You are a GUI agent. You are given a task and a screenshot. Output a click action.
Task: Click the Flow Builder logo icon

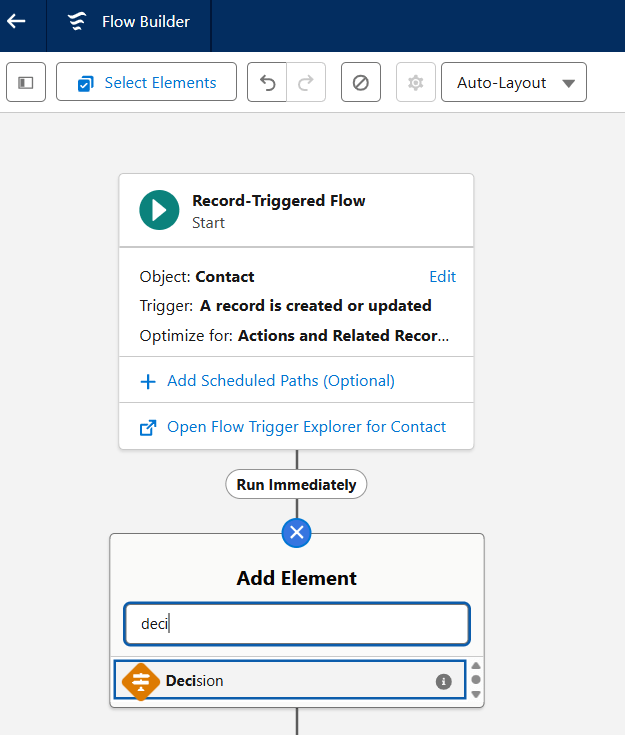pos(77,22)
